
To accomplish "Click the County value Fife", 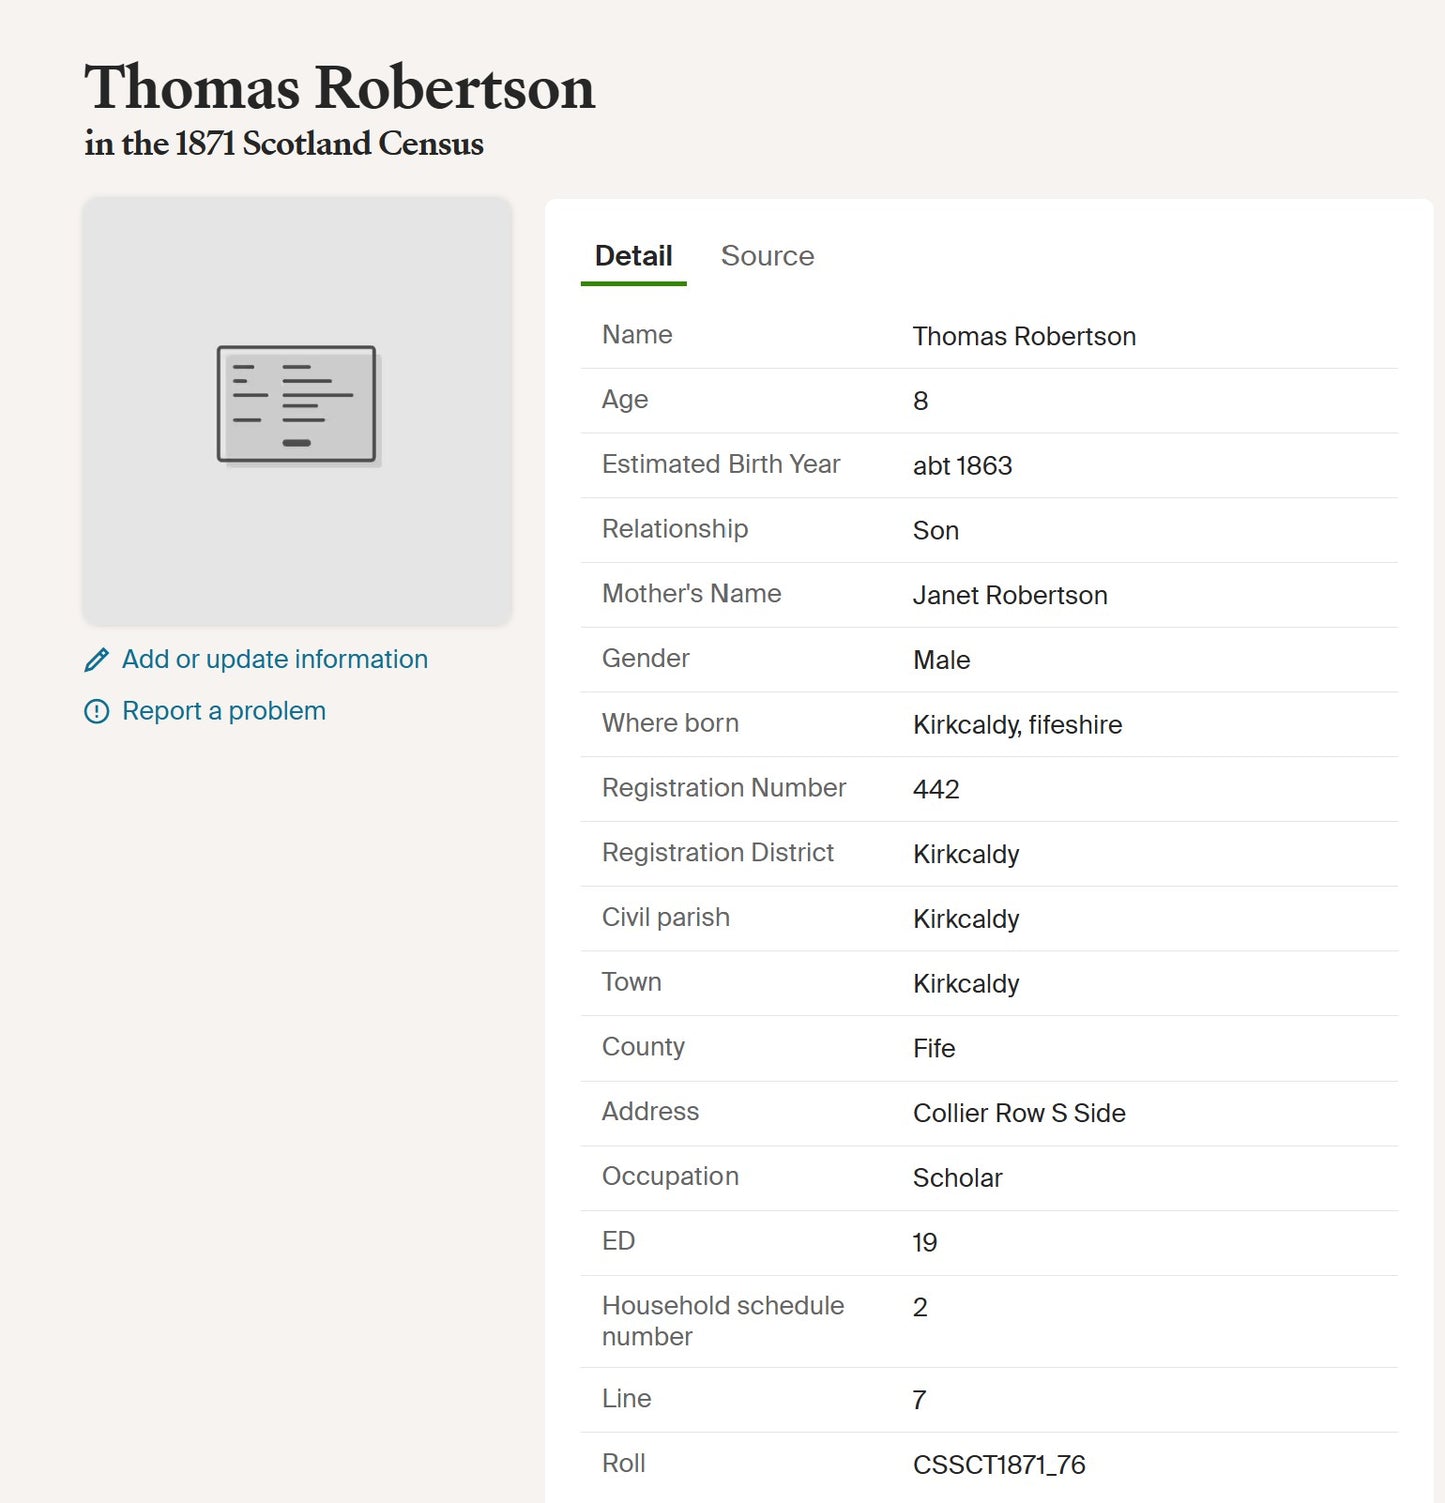I will pyautogui.click(x=933, y=1049).
